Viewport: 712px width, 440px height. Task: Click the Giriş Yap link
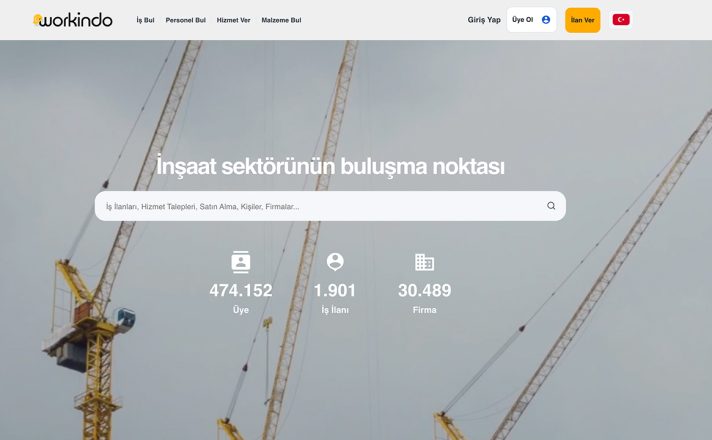[x=484, y=20]
